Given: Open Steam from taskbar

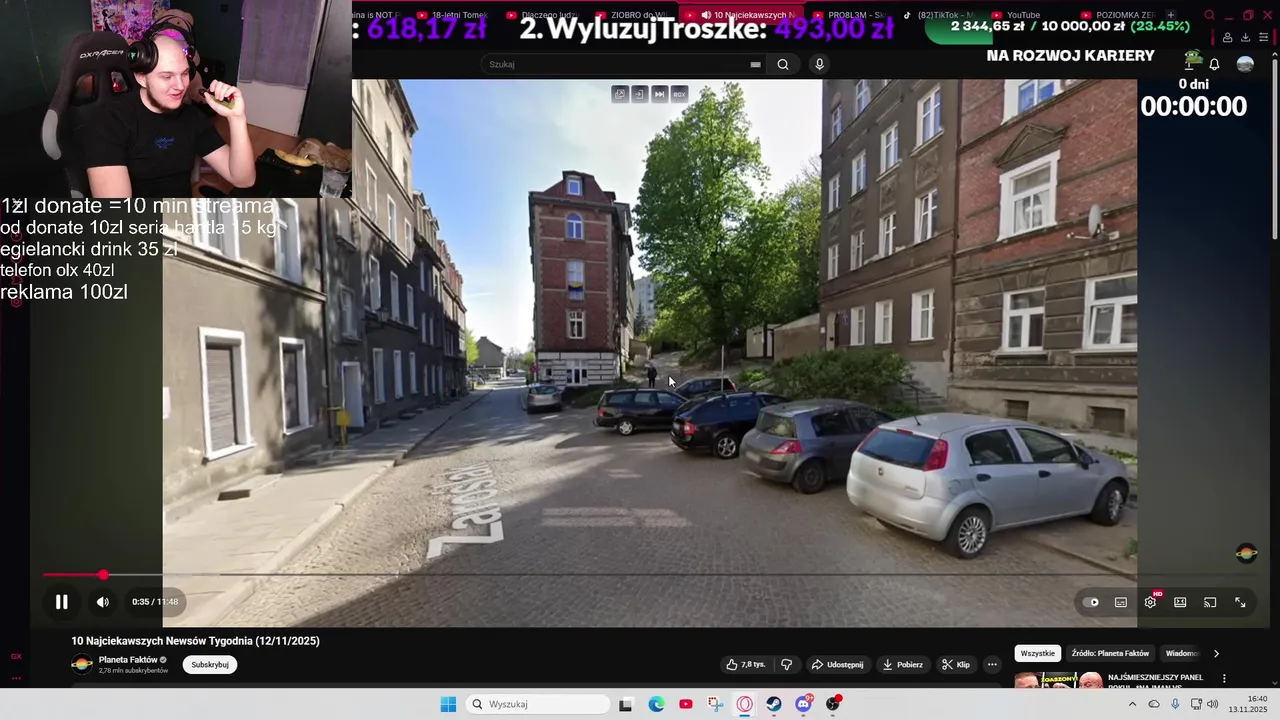Looking at the screenshot, I should (x=774, y=704).
